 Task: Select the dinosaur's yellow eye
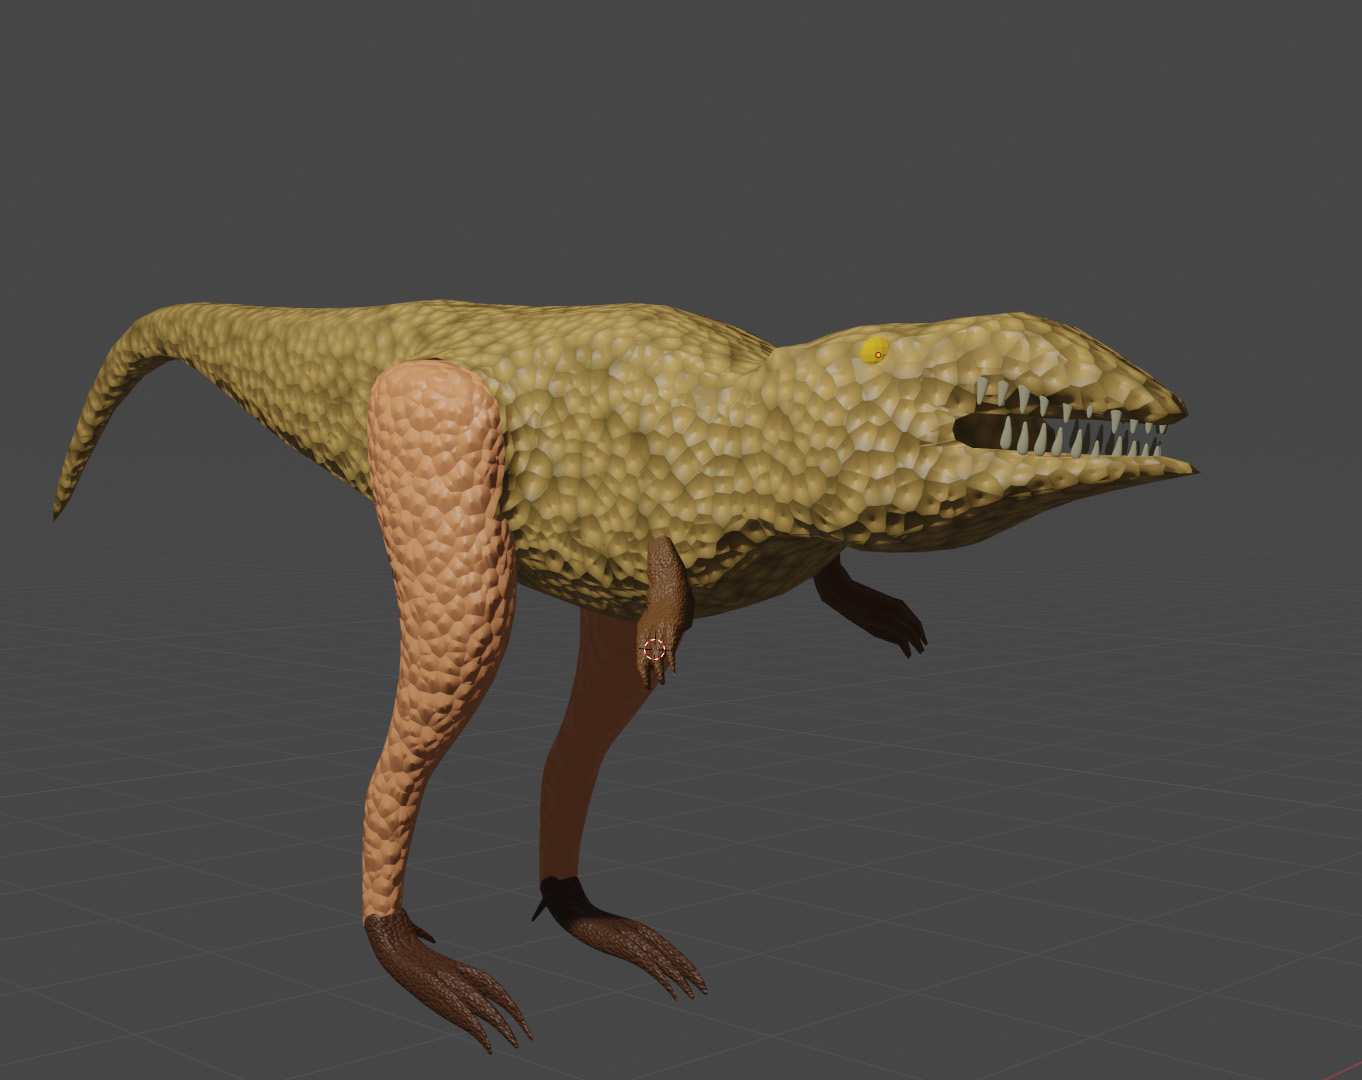pyautogui.click(x=874, y=350)
